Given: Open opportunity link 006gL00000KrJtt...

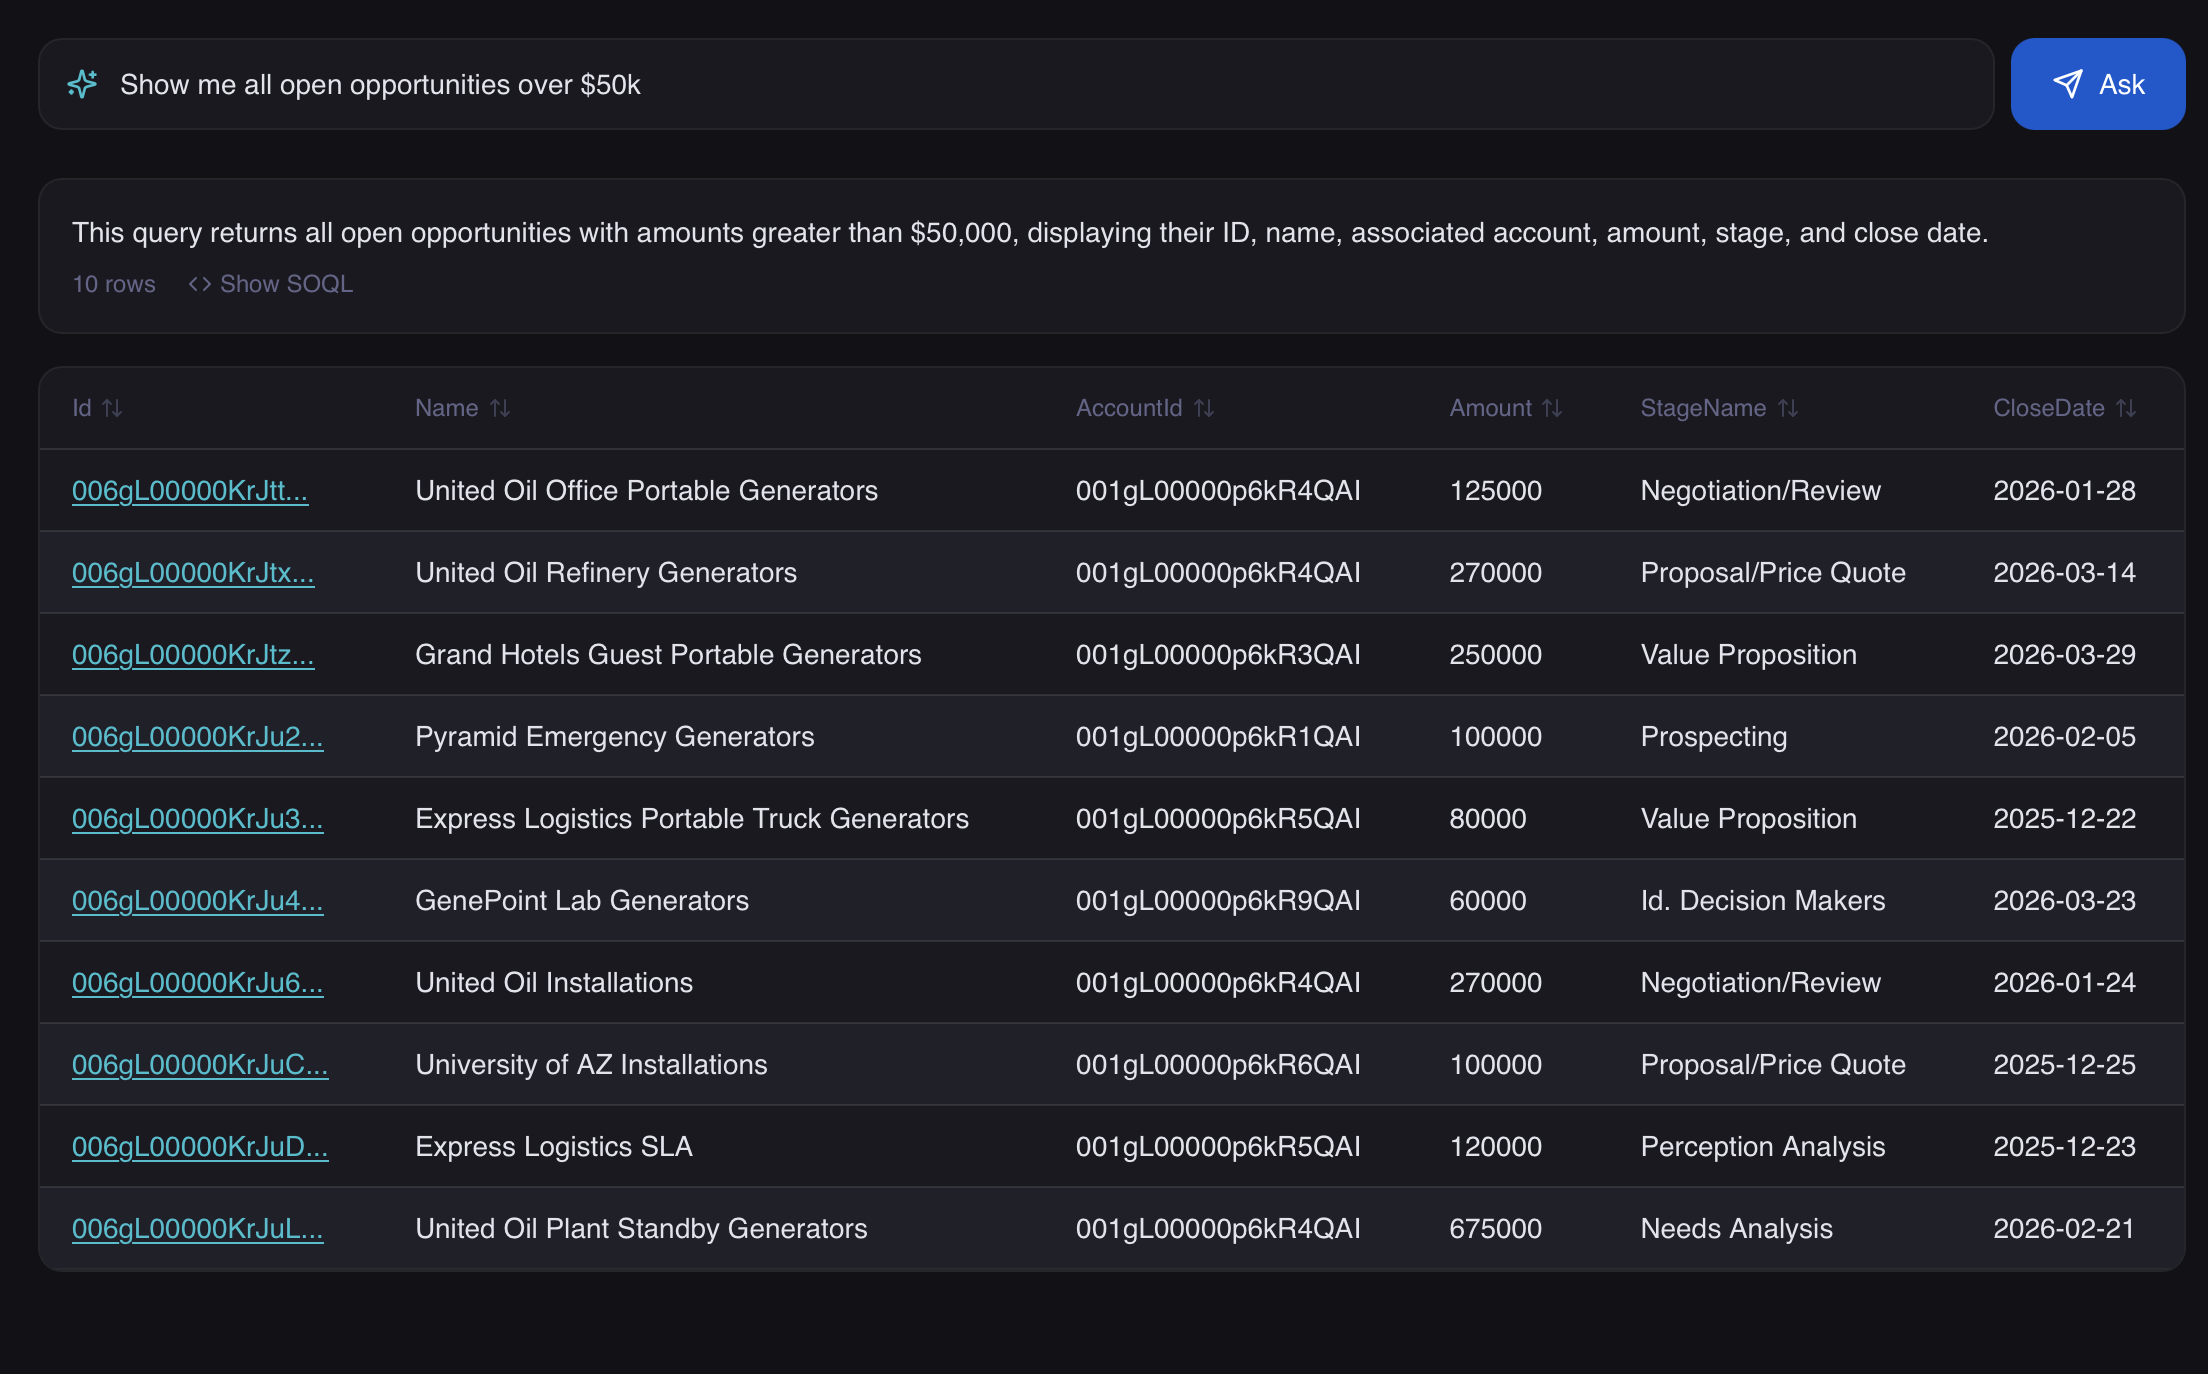Looking at the screenshot, I should (x=190, y=491).
